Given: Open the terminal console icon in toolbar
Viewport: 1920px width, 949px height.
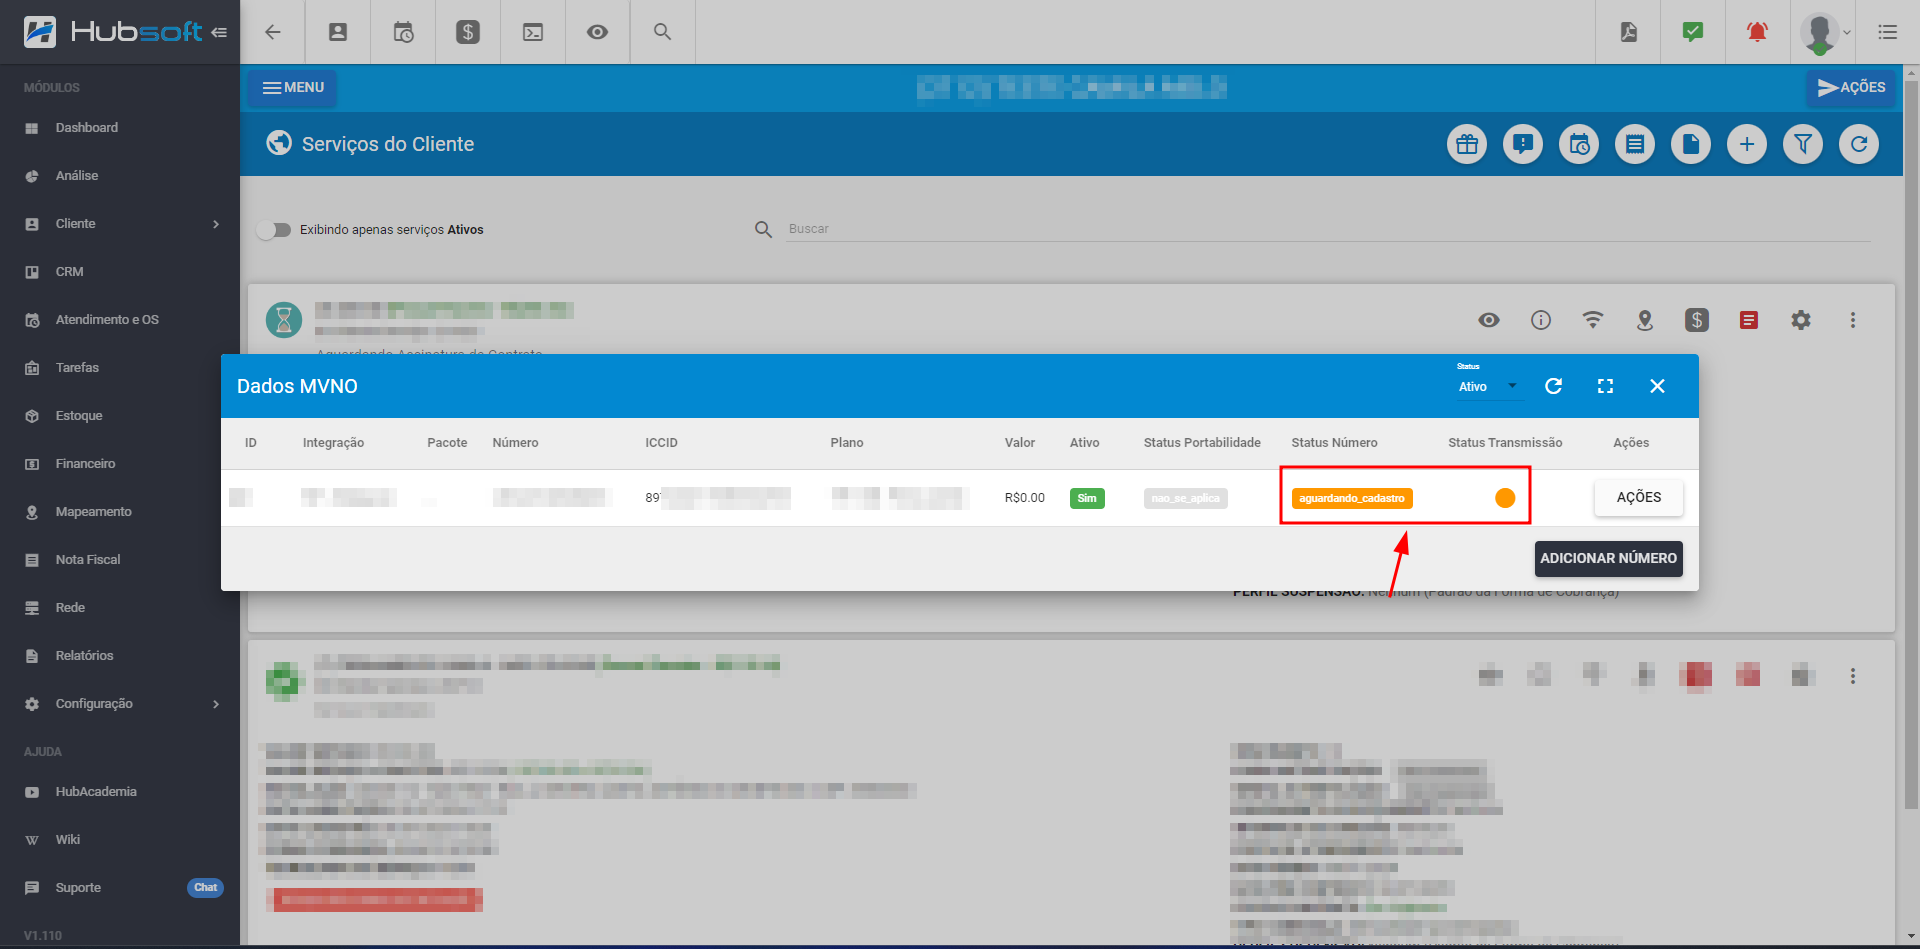Looking at the screenshot, I should pyautogui.click(x=533, y=32).
